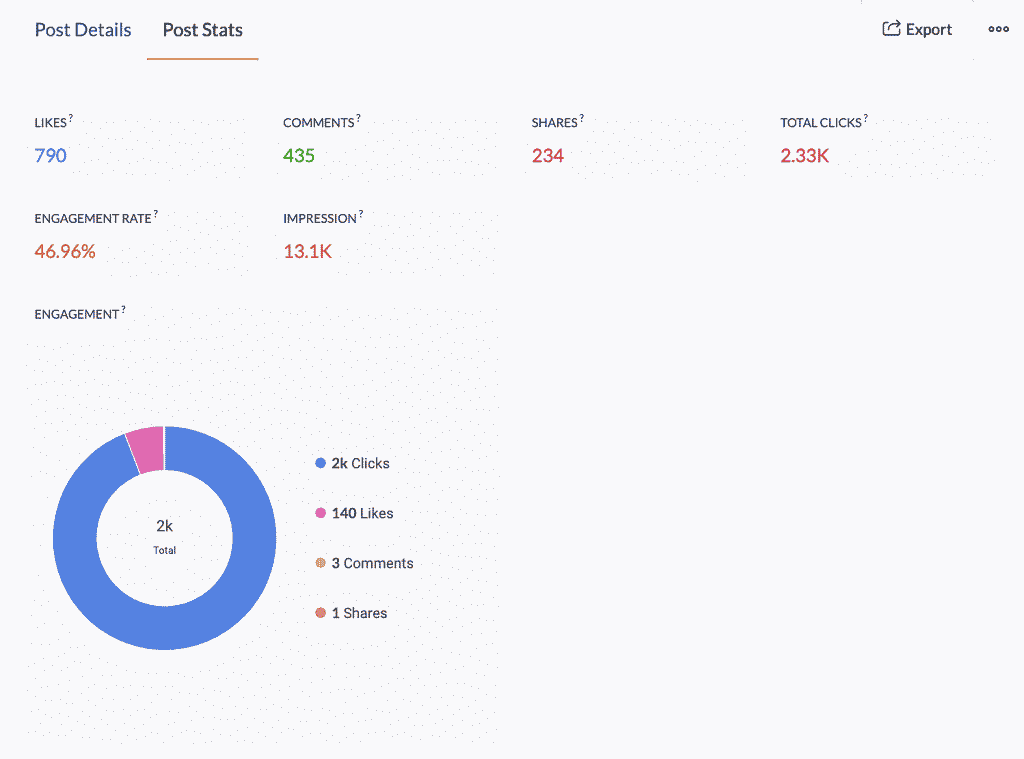Screen dimensions: 1024x759
Task: Toggle the 2k Clicks legend entry
Action: click(x=353, y=463)
